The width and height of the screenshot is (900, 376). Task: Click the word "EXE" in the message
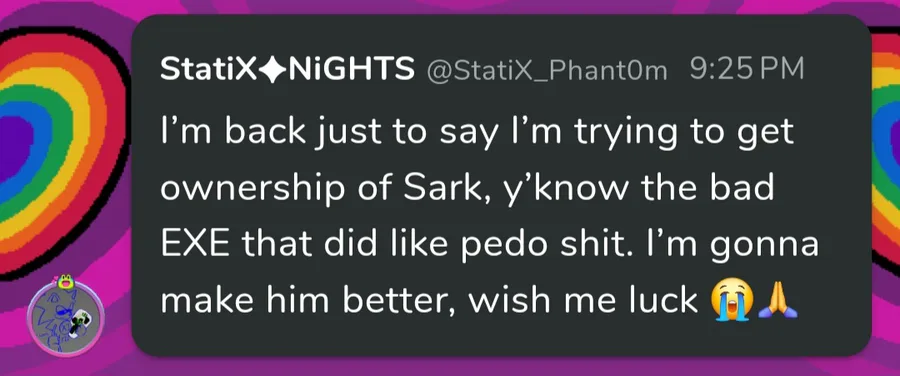point(195,245)
